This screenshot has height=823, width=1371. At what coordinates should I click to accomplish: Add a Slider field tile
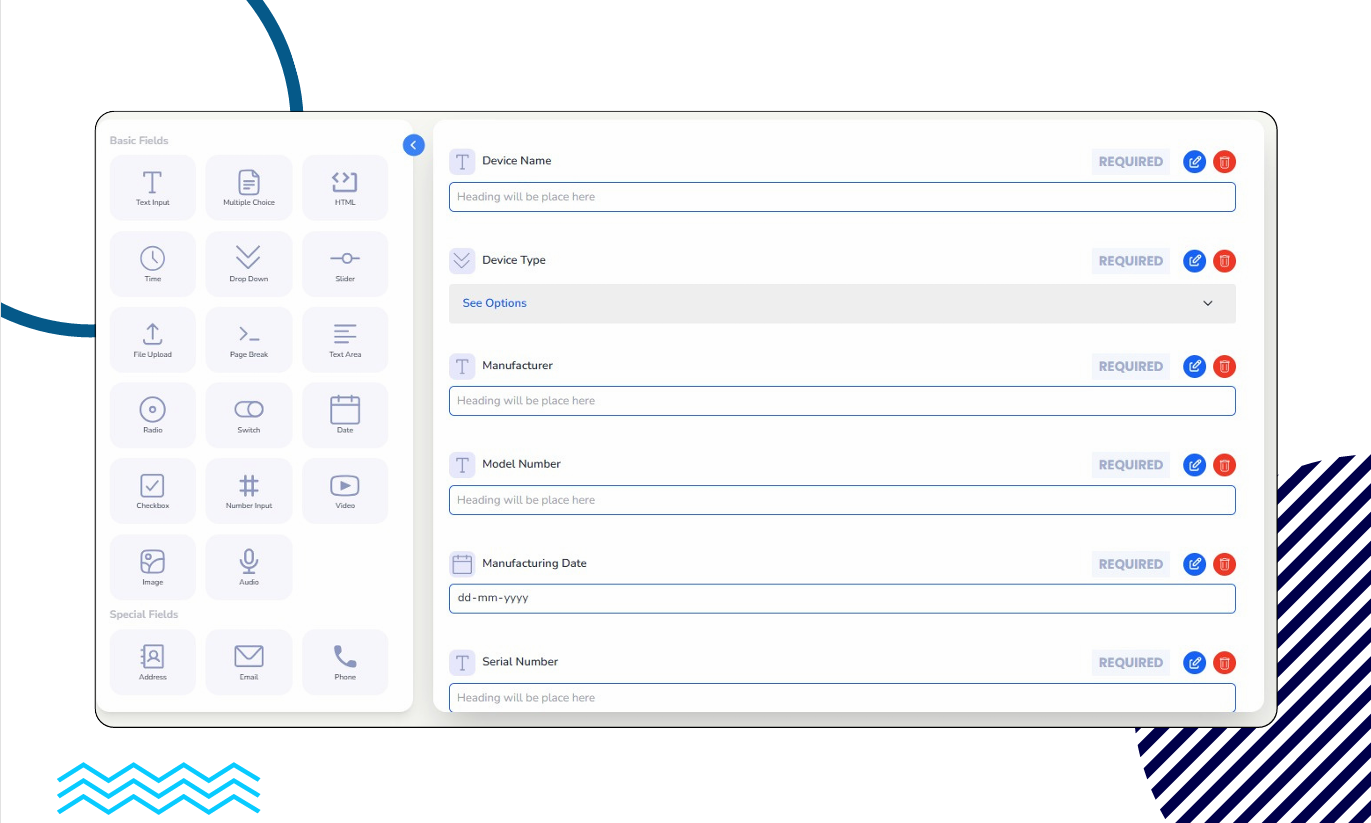[345, 263]
